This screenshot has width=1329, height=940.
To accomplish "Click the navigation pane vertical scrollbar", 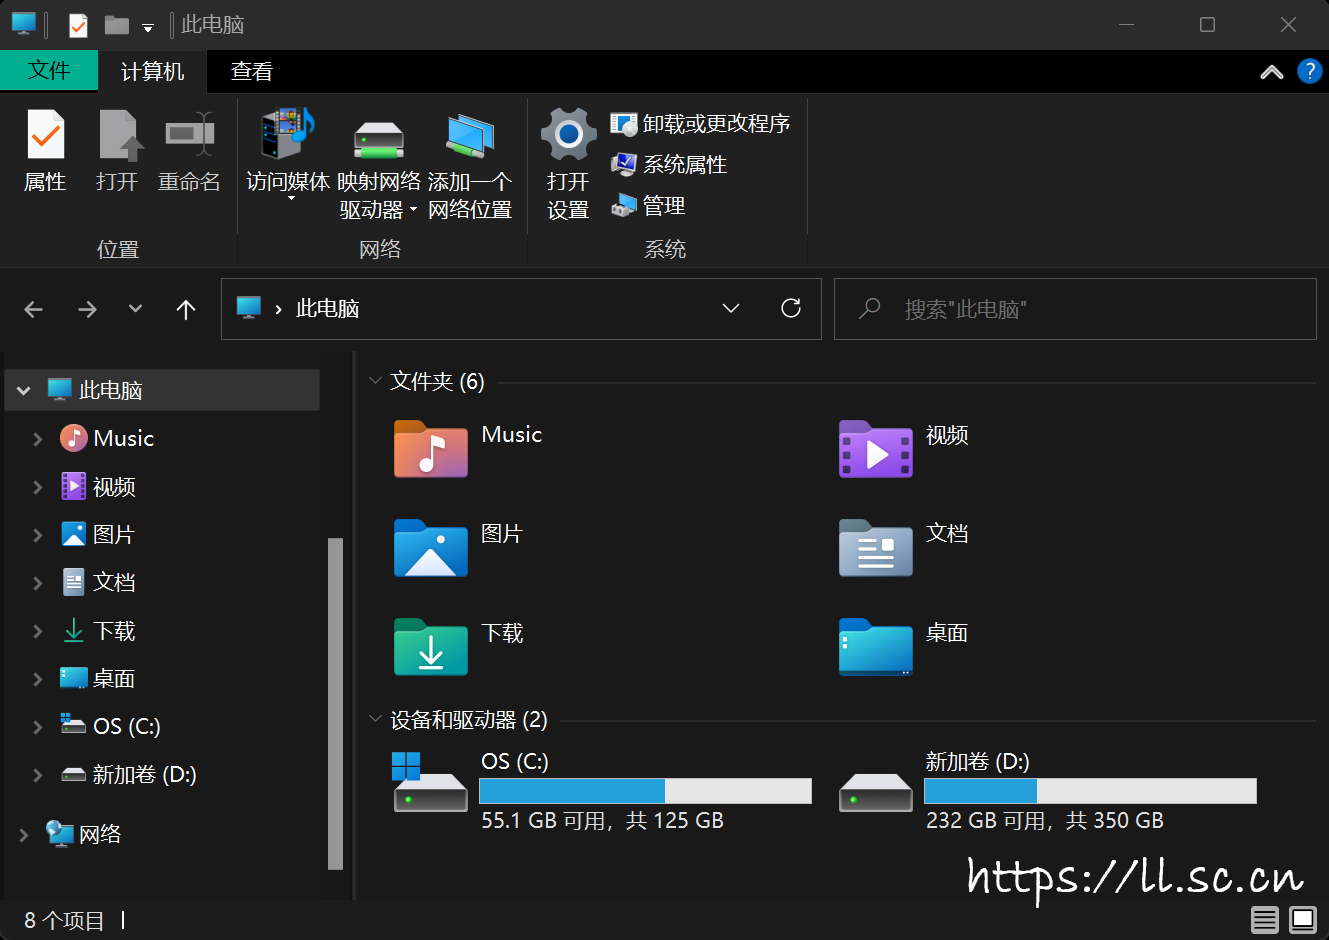I will pos(335,704).
